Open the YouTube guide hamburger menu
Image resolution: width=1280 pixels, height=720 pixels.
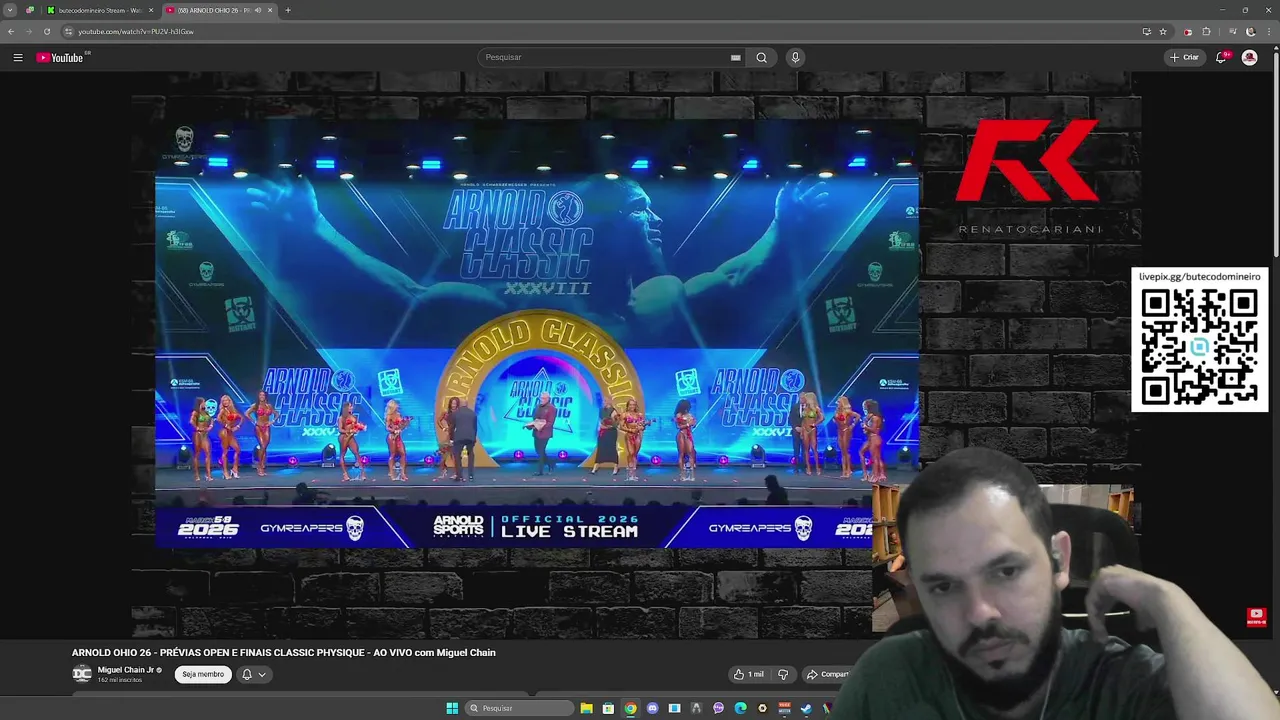tap(18, 57)
